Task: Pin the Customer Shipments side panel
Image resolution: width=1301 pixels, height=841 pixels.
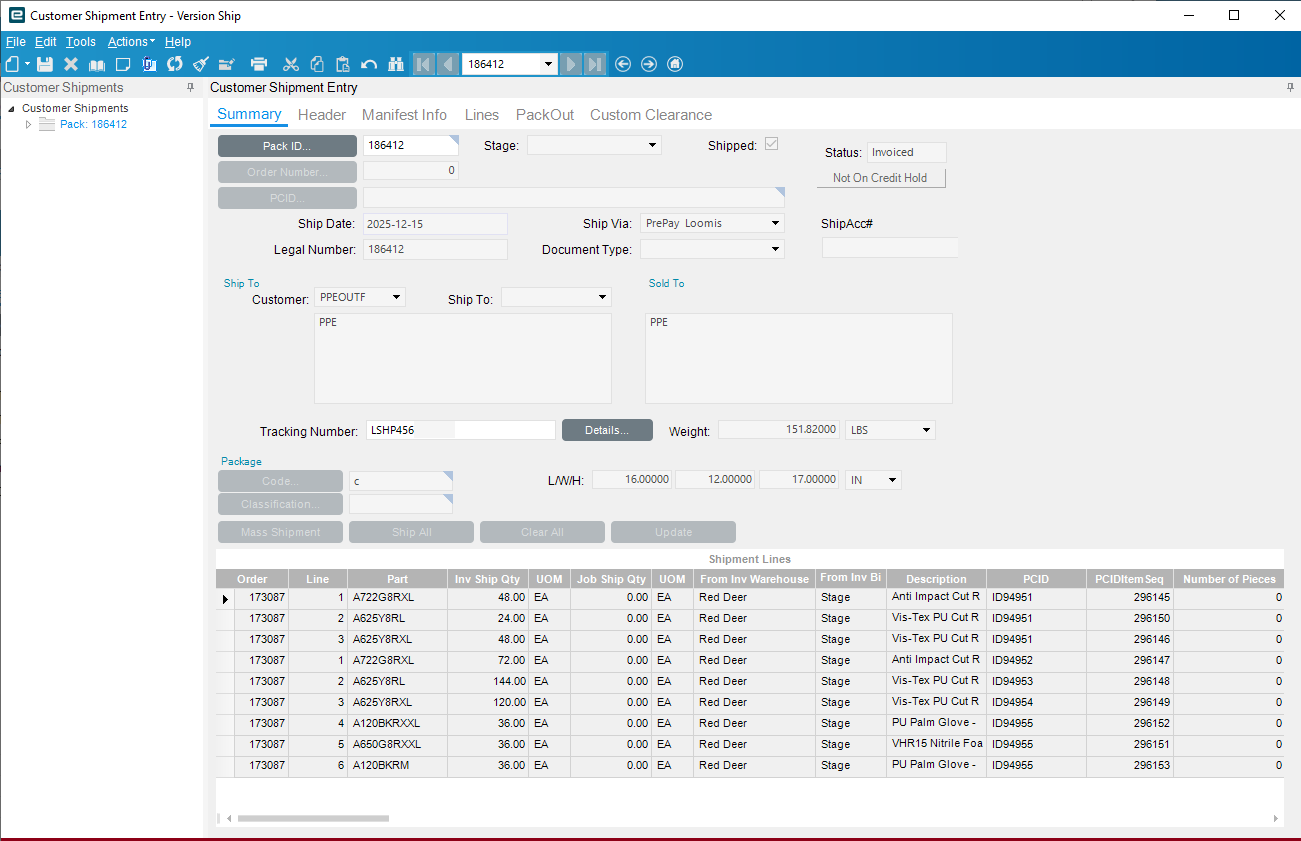Action: tap(191, 88)
